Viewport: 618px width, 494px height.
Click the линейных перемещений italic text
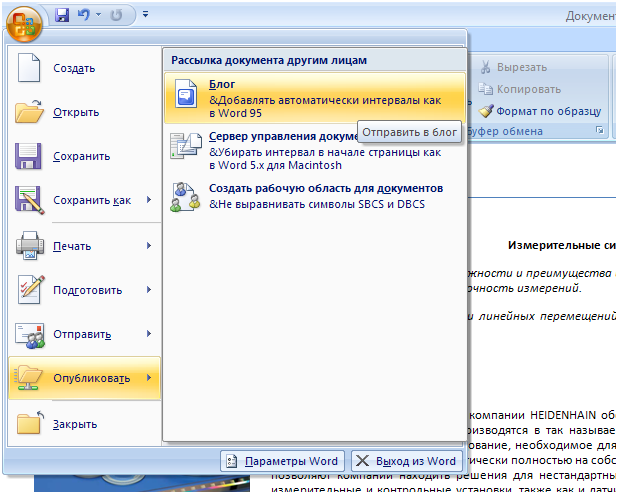[547, 316]
